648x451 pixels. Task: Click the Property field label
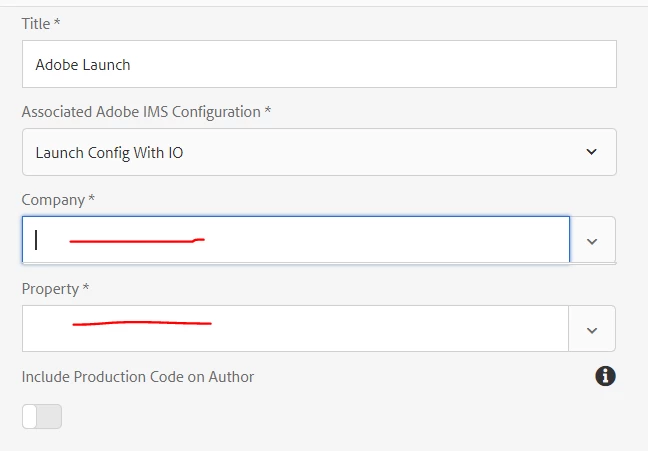tap(55, 289)
